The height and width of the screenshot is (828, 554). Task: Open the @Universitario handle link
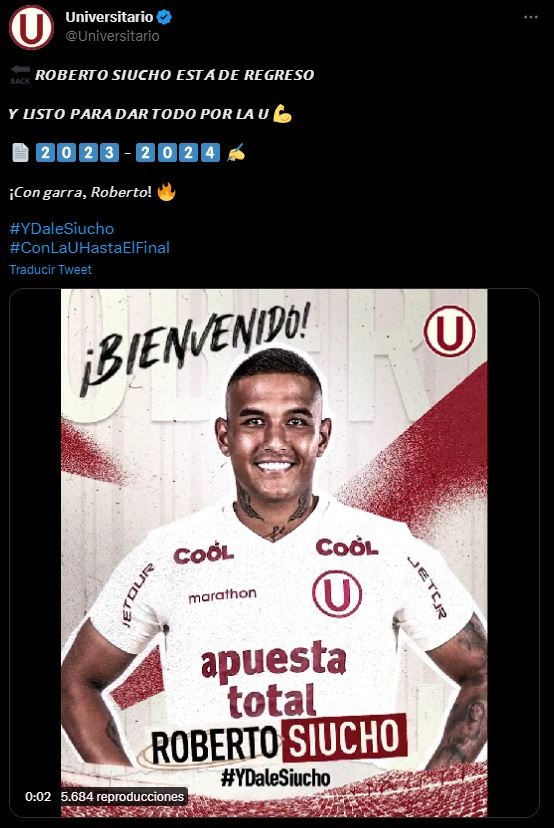(112, 36)
